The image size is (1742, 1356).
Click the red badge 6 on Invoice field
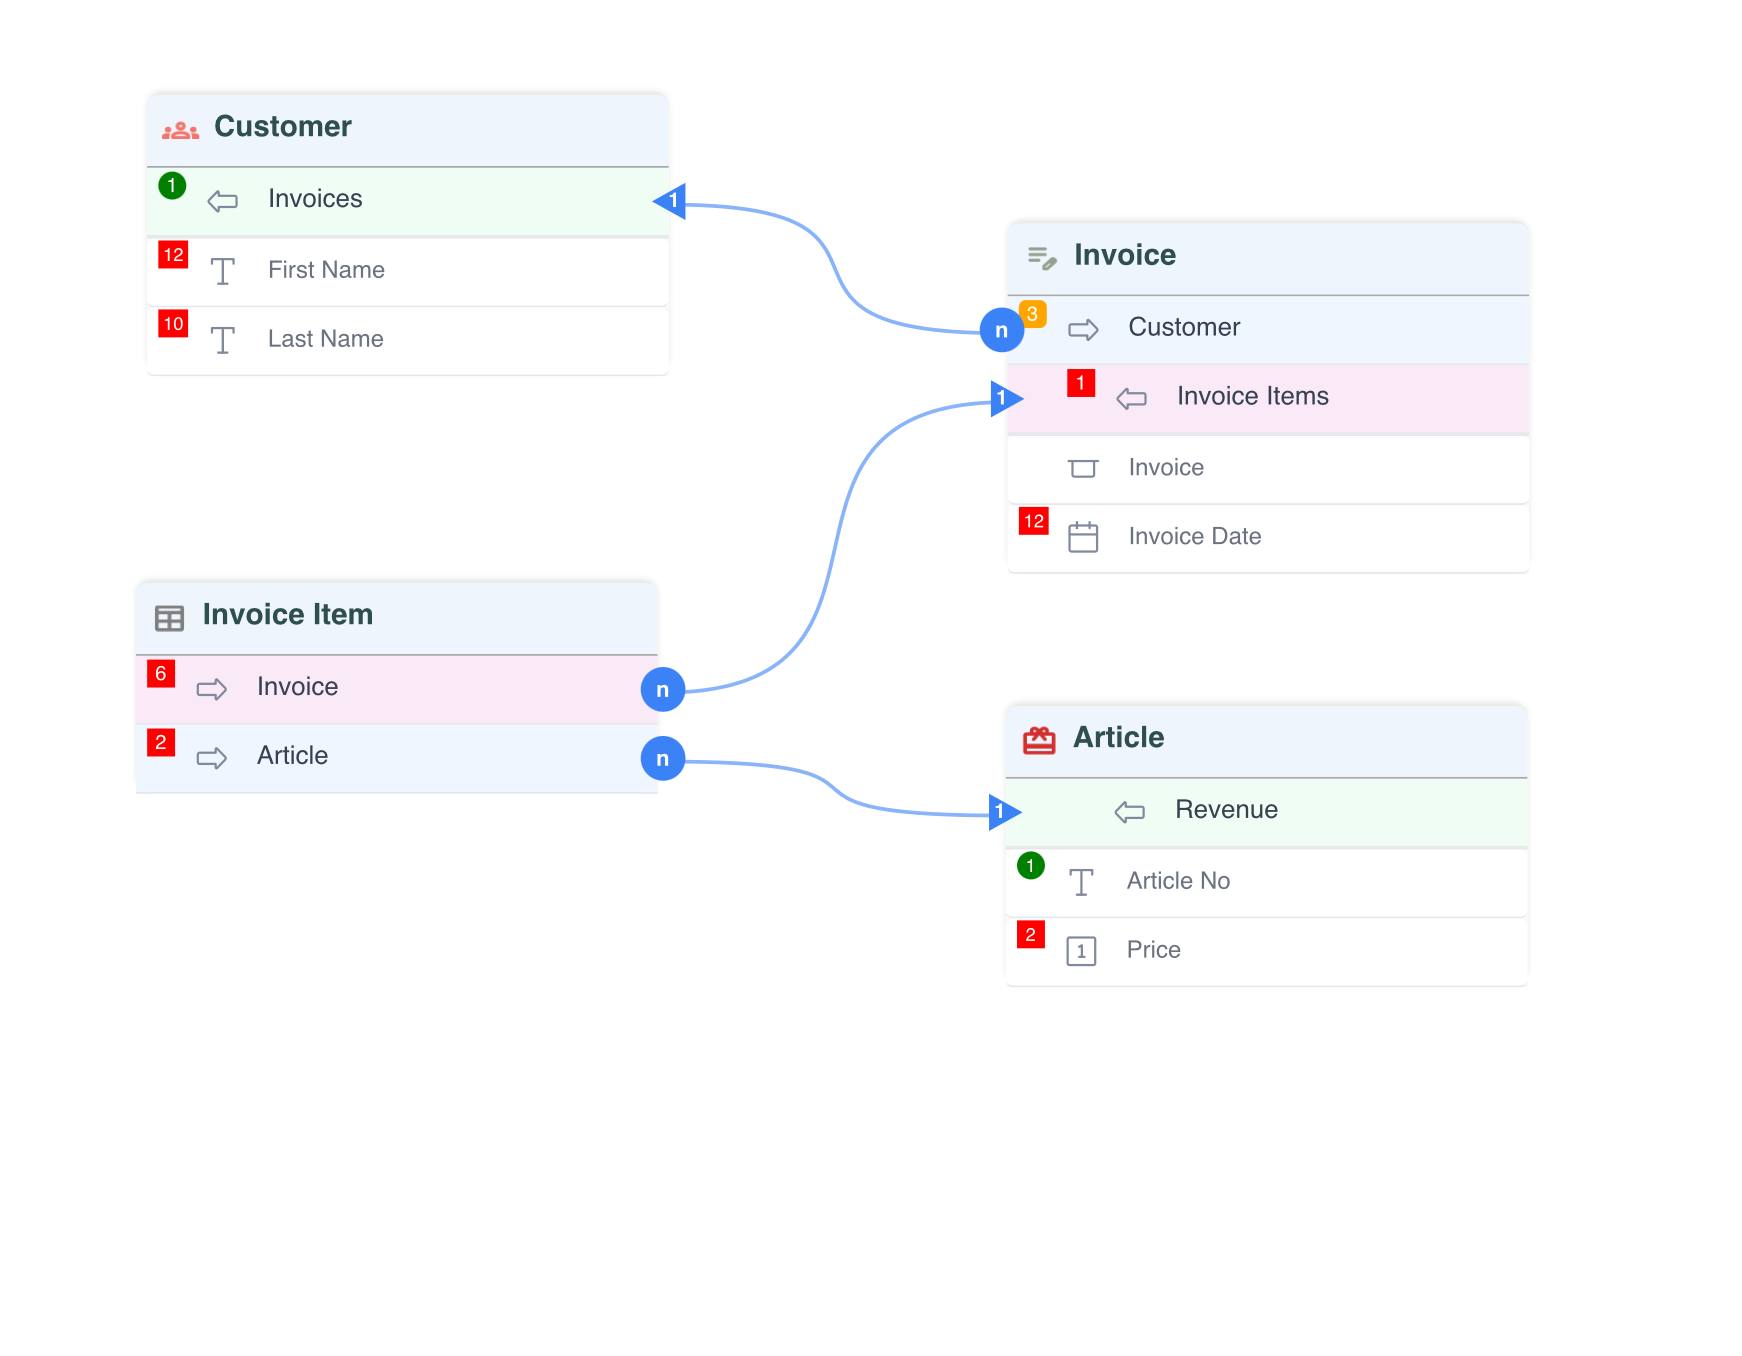pos(161,674)
